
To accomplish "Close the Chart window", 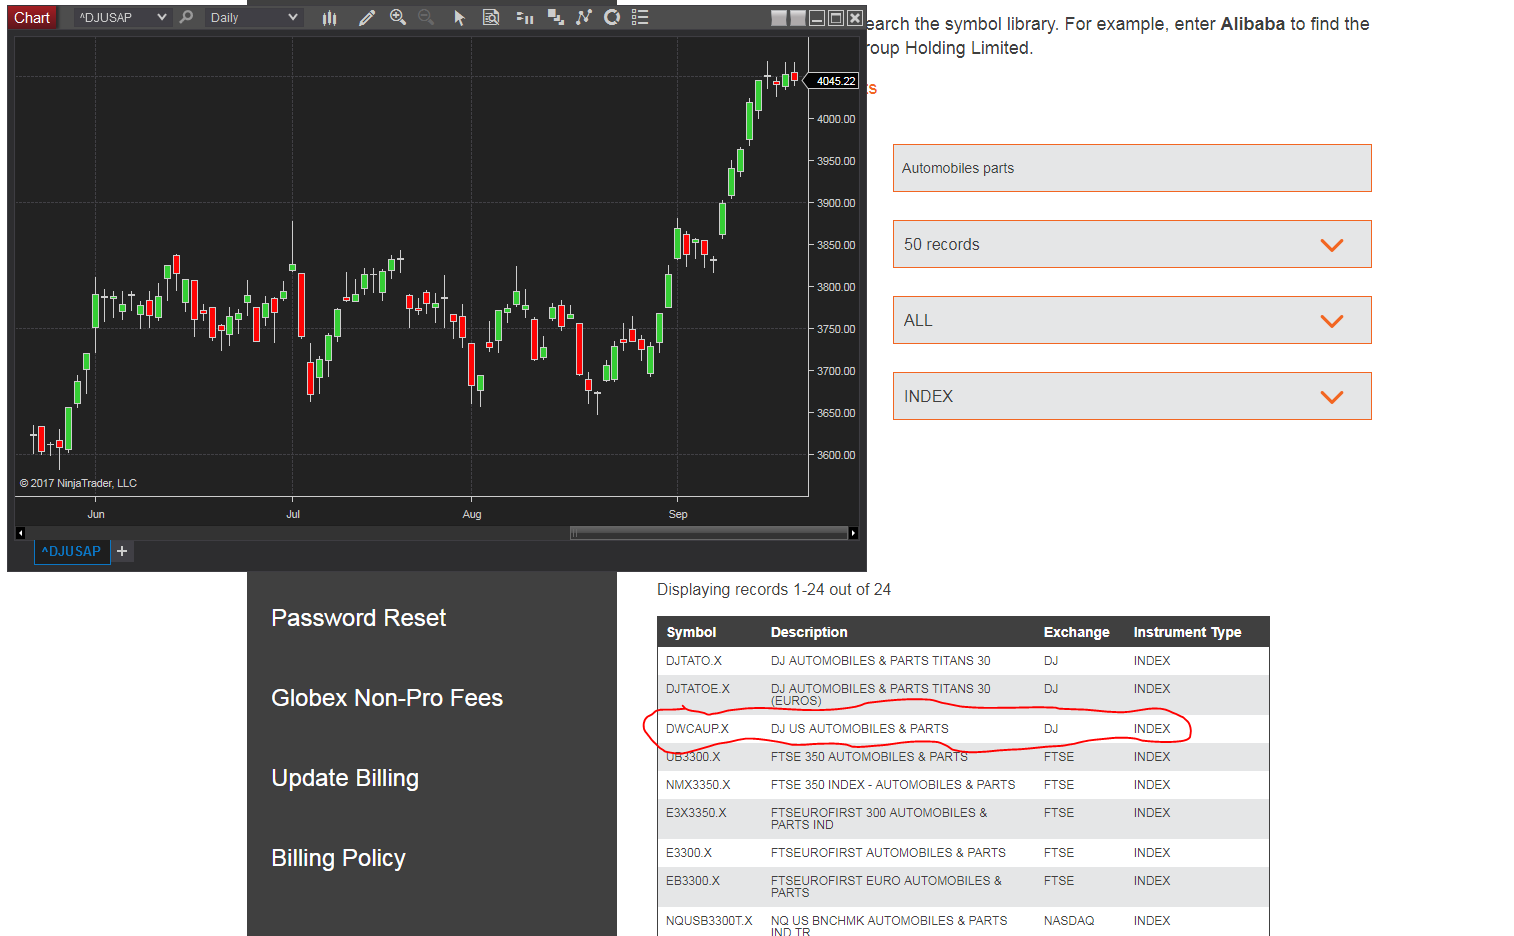I will tap(855, 18).
